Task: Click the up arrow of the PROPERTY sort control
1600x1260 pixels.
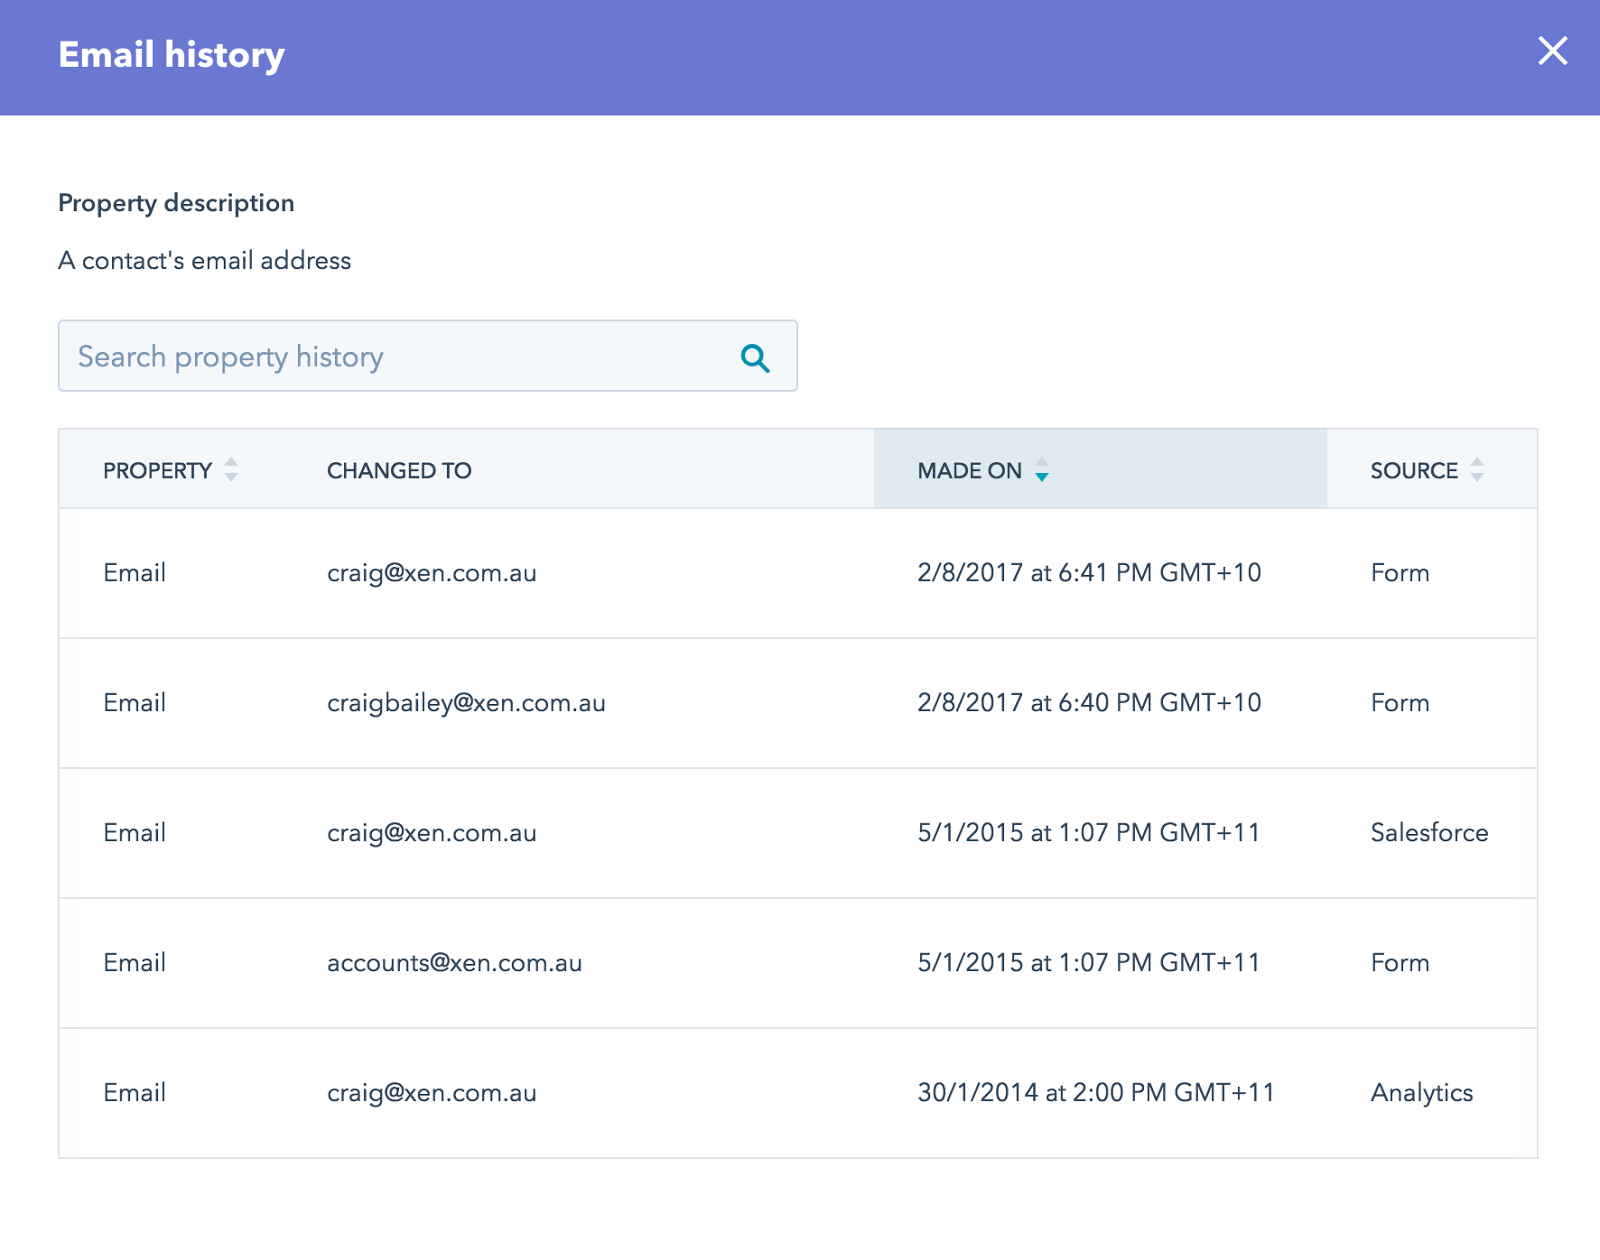Action: pyautogui.click(x=232, y=463)
